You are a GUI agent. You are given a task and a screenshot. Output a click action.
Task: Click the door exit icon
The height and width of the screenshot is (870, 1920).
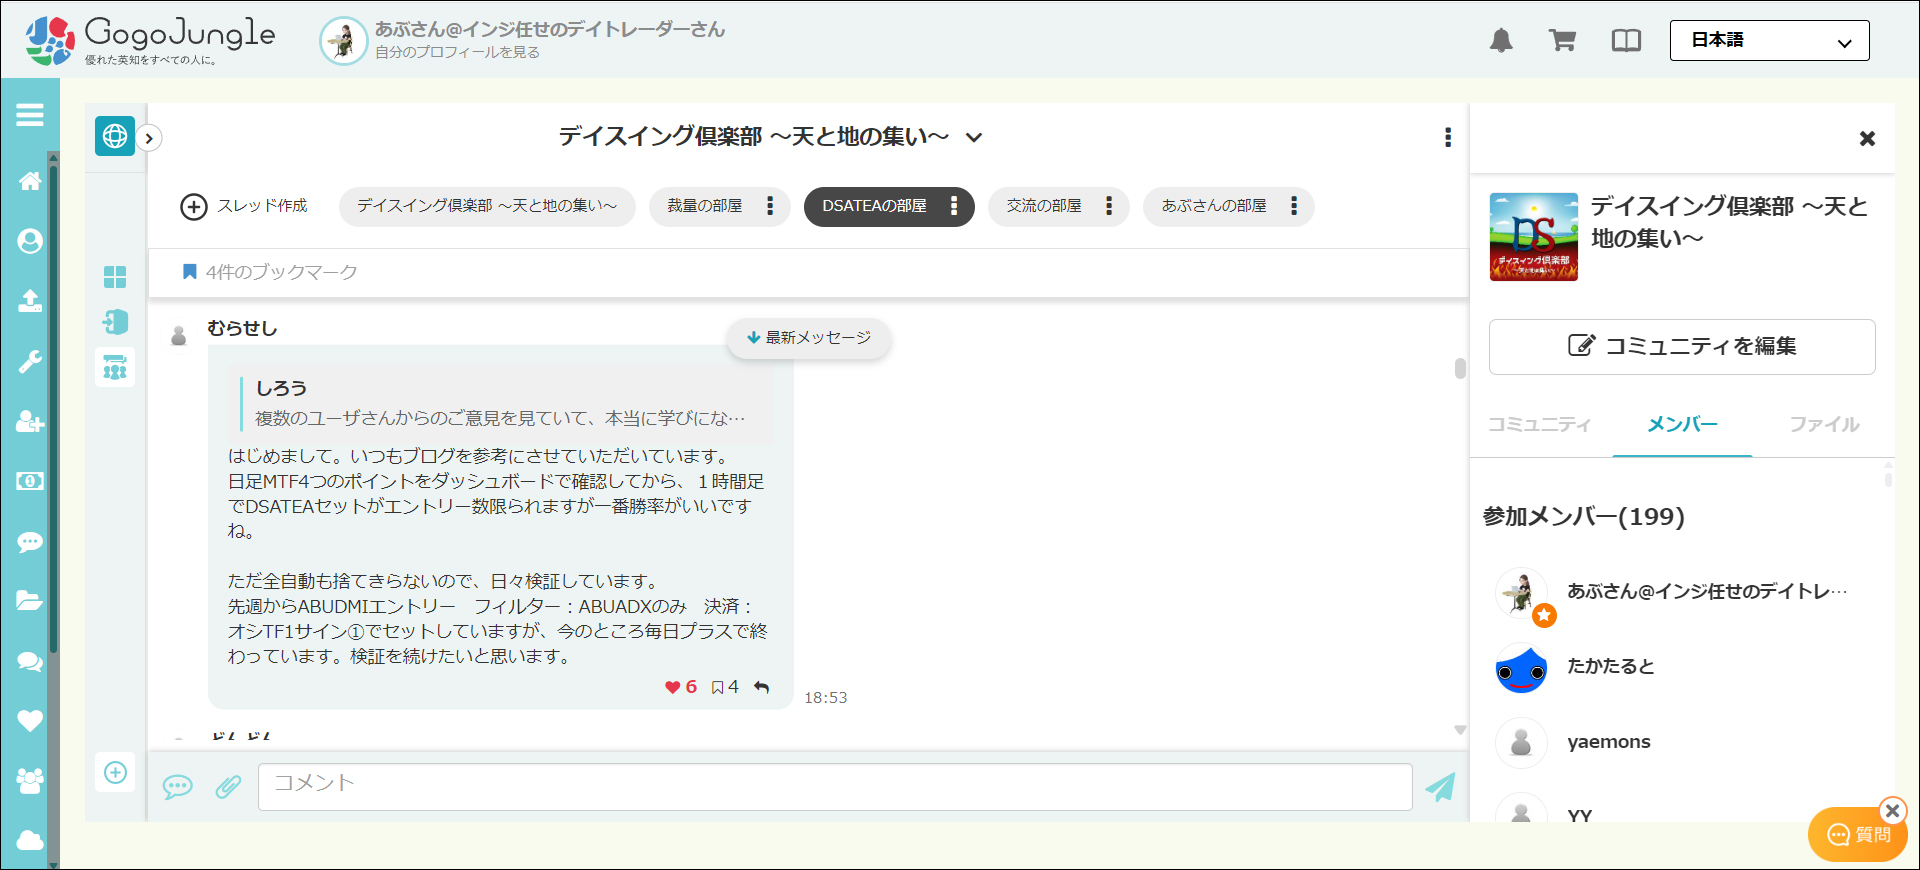[x=115, y=321]
